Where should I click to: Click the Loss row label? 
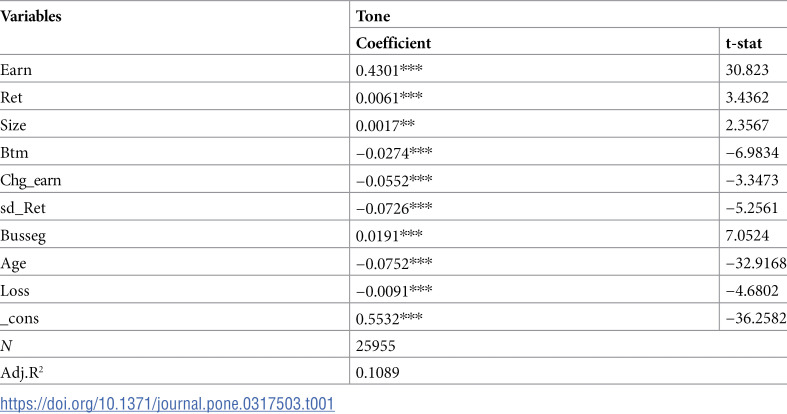(15, 291)
